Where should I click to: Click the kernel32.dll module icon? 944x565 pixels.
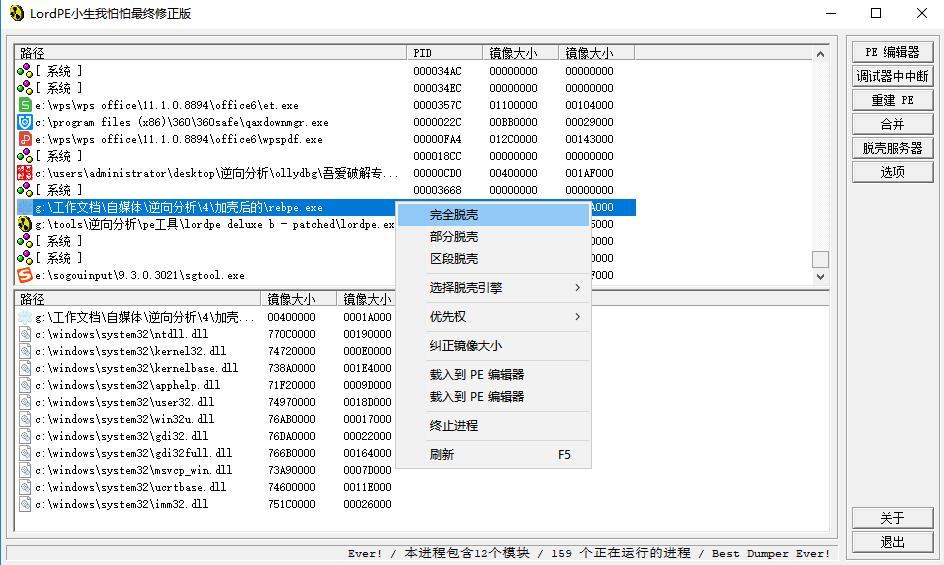point(25,351)
